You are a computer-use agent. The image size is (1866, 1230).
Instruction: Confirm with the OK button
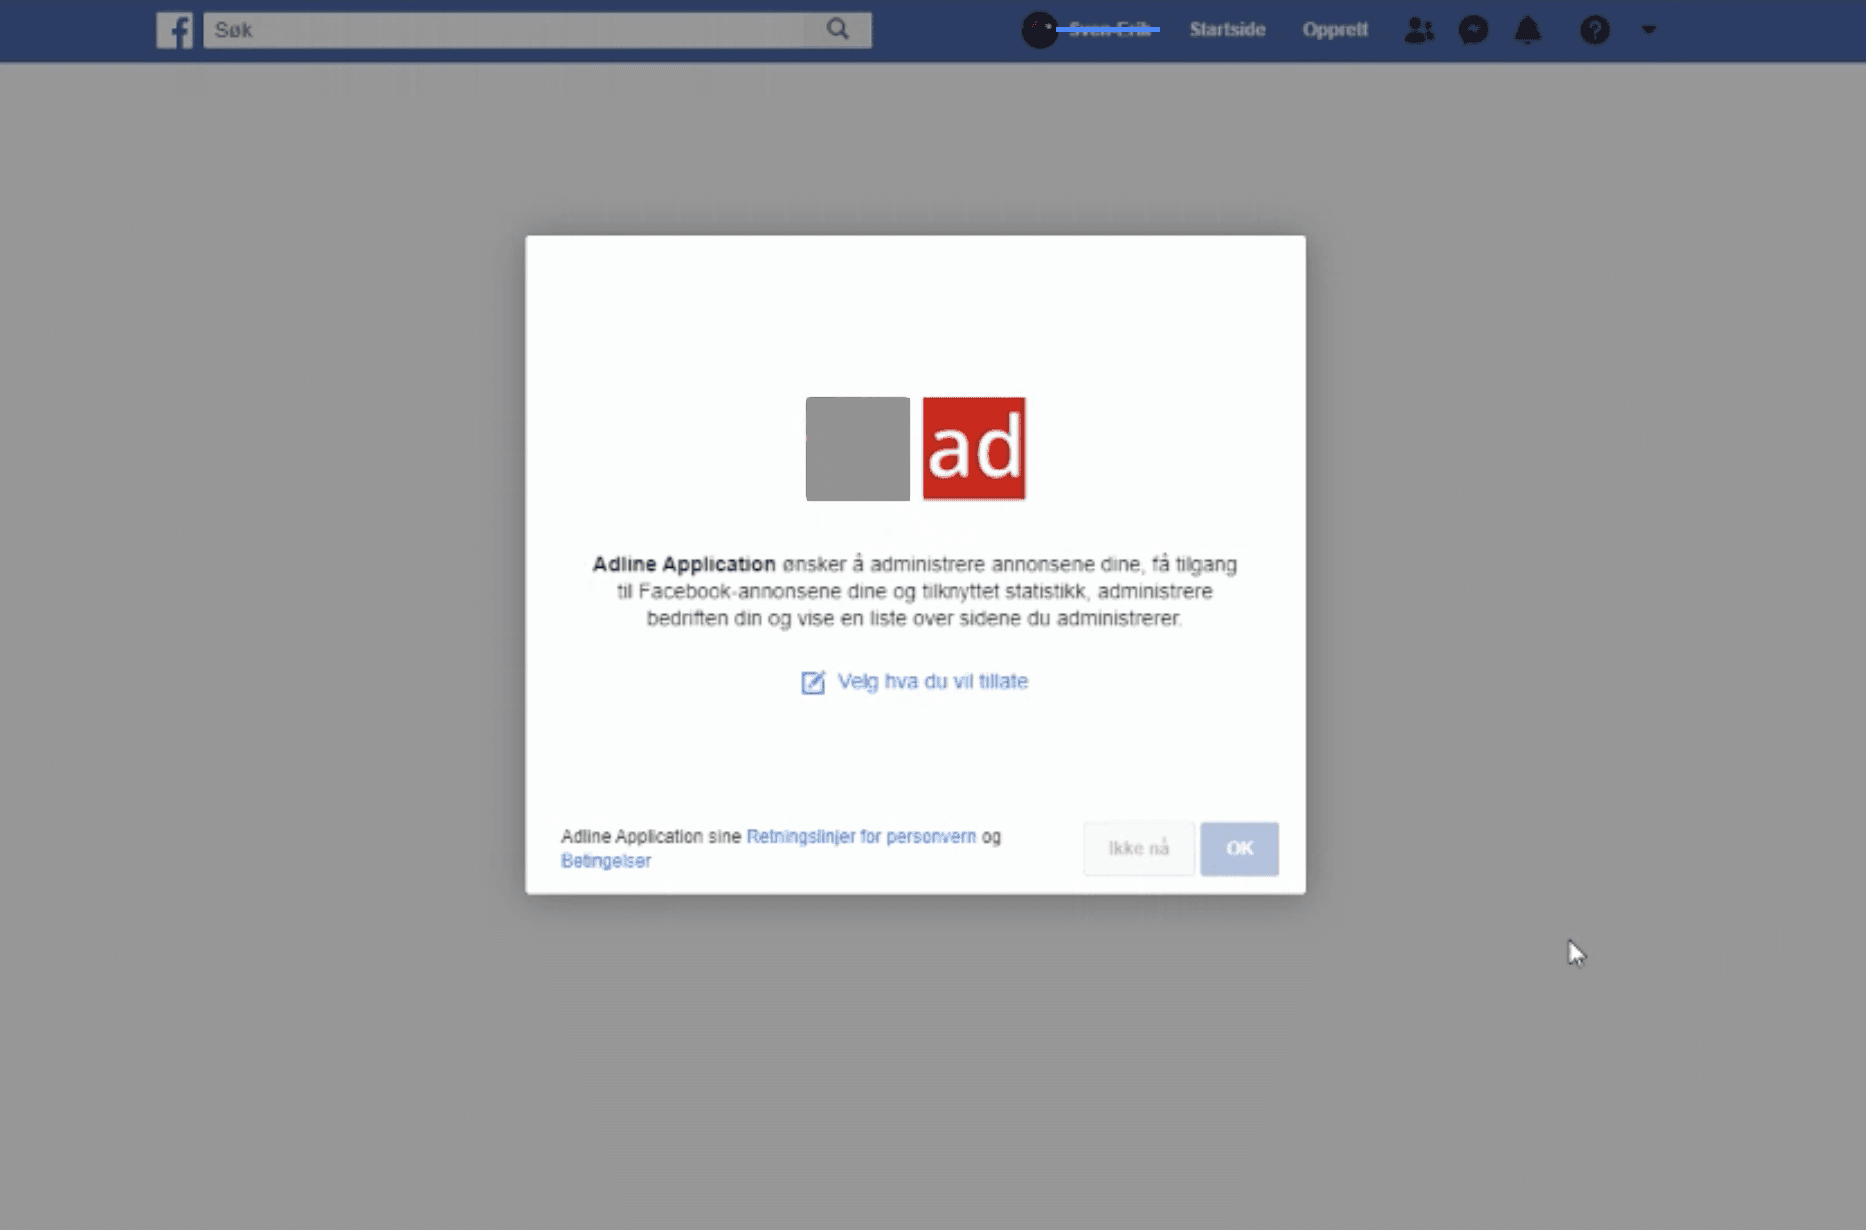pyautogui.click(x=1240, y=849)
